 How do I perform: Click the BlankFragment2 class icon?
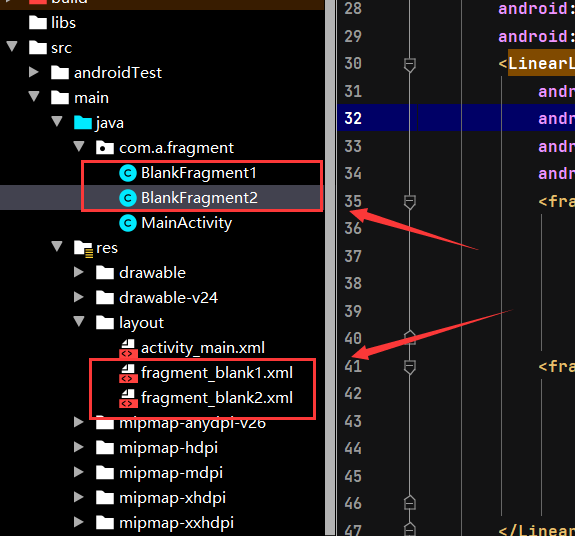tap(128, 198)
